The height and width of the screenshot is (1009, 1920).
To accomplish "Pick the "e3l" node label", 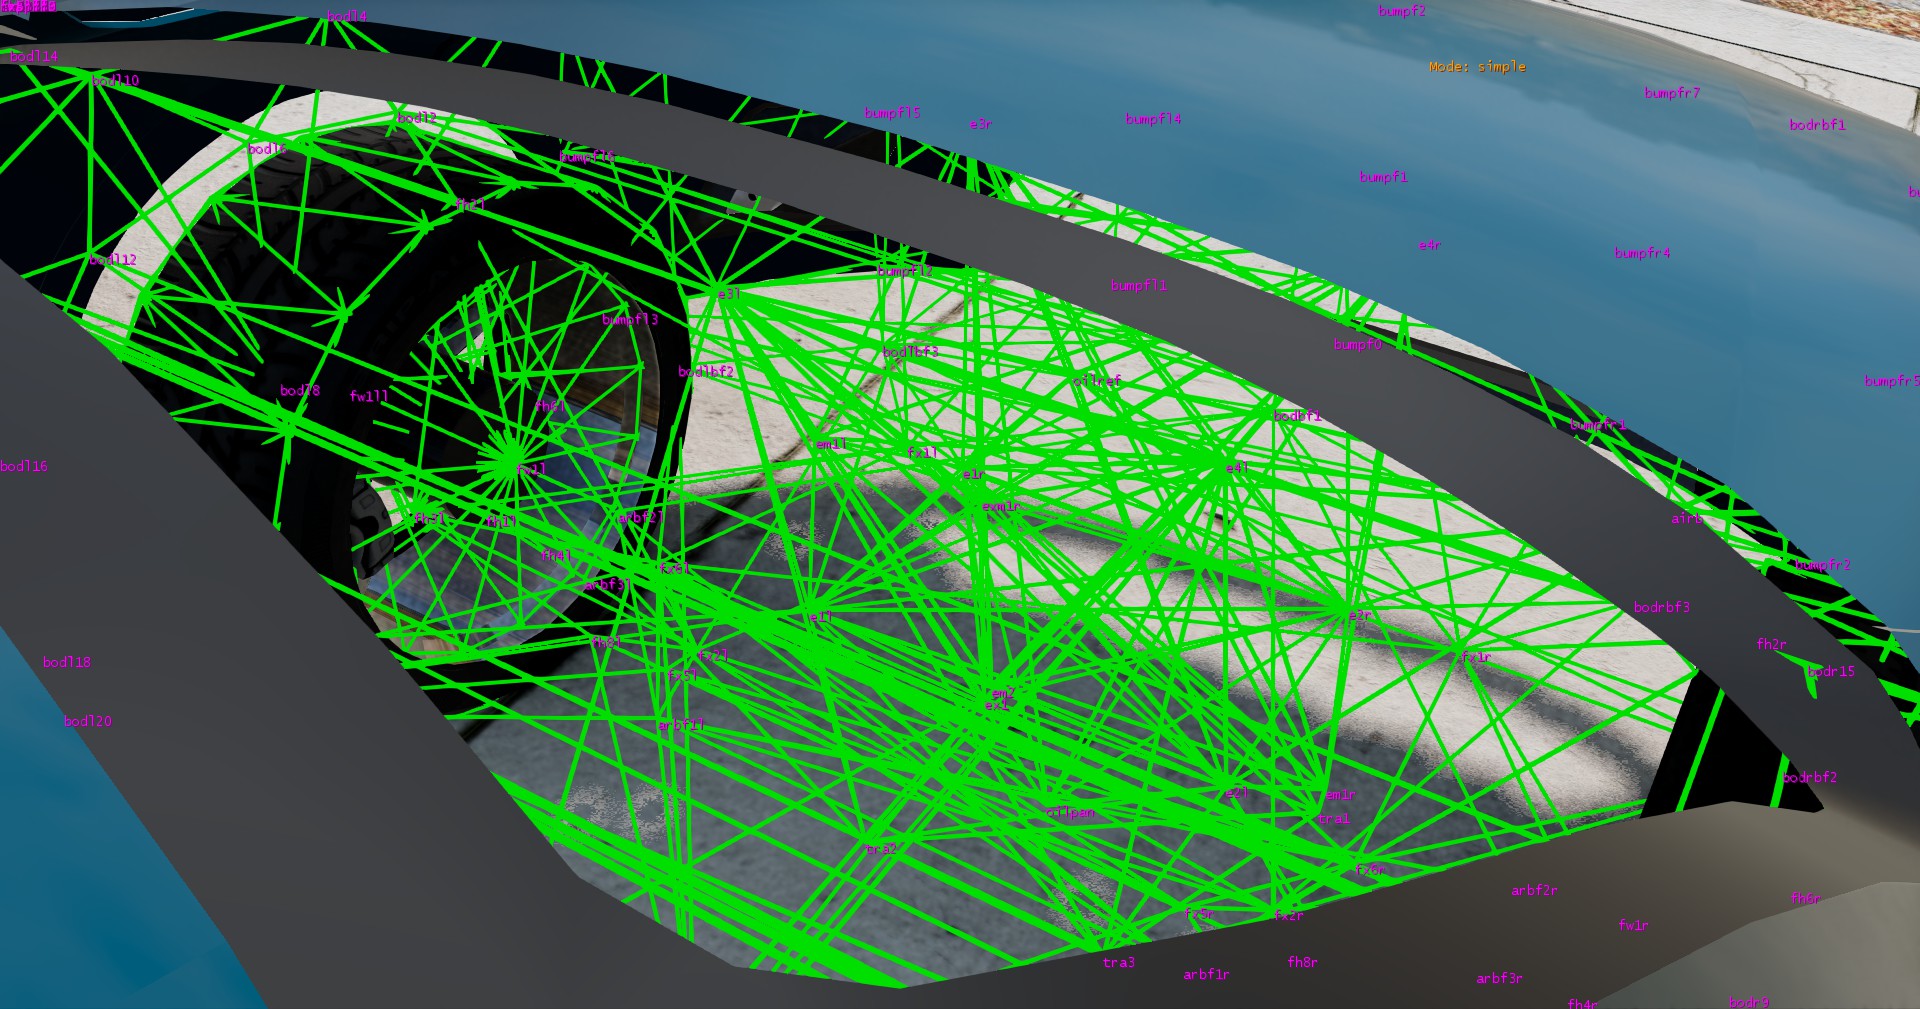I will click(729, 294).
